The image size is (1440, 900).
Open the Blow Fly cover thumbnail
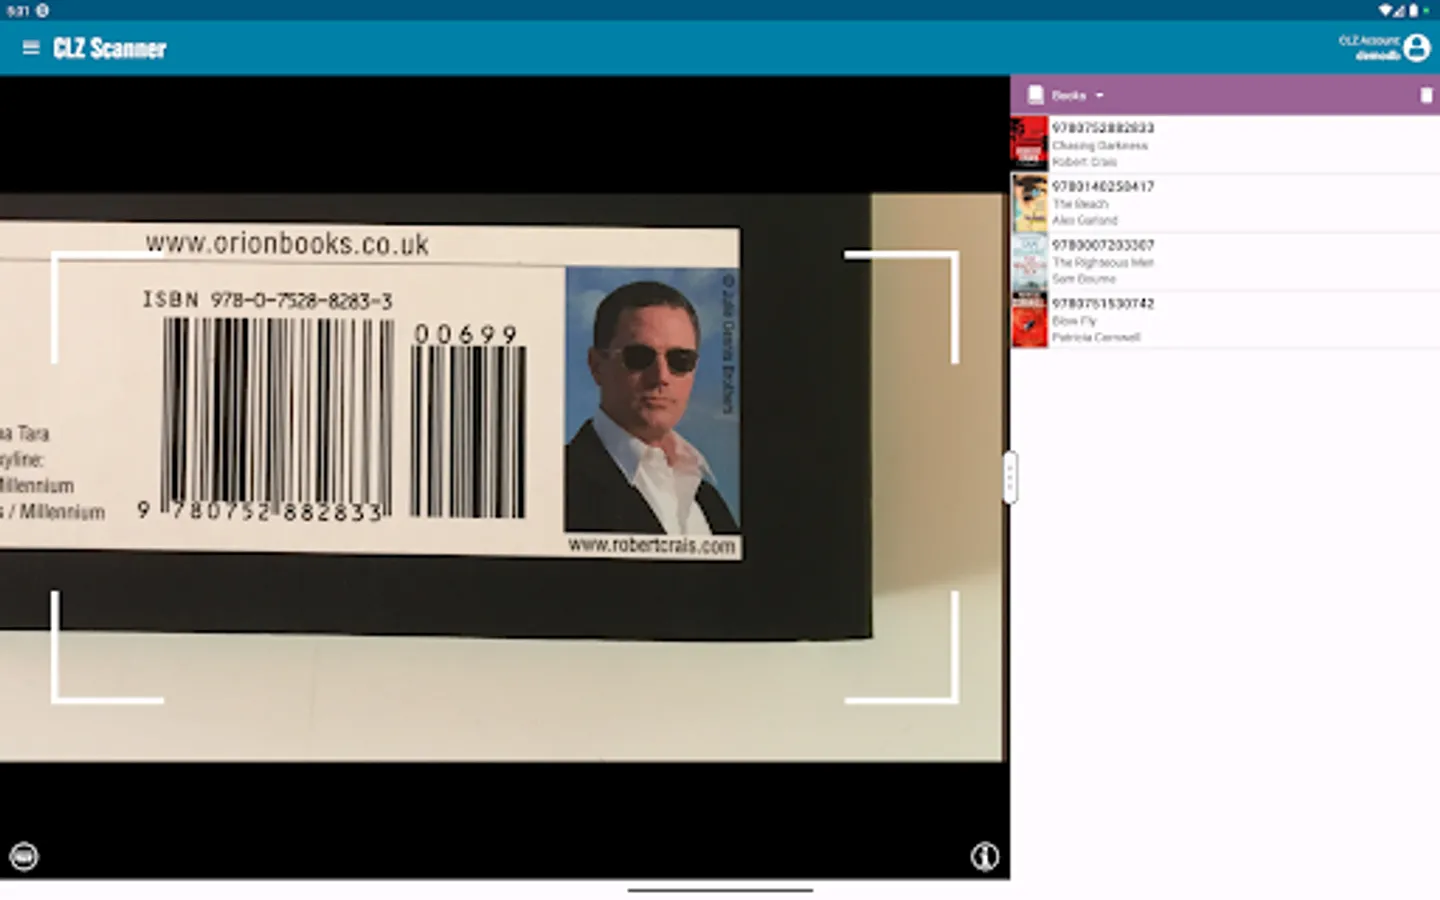1029,320
